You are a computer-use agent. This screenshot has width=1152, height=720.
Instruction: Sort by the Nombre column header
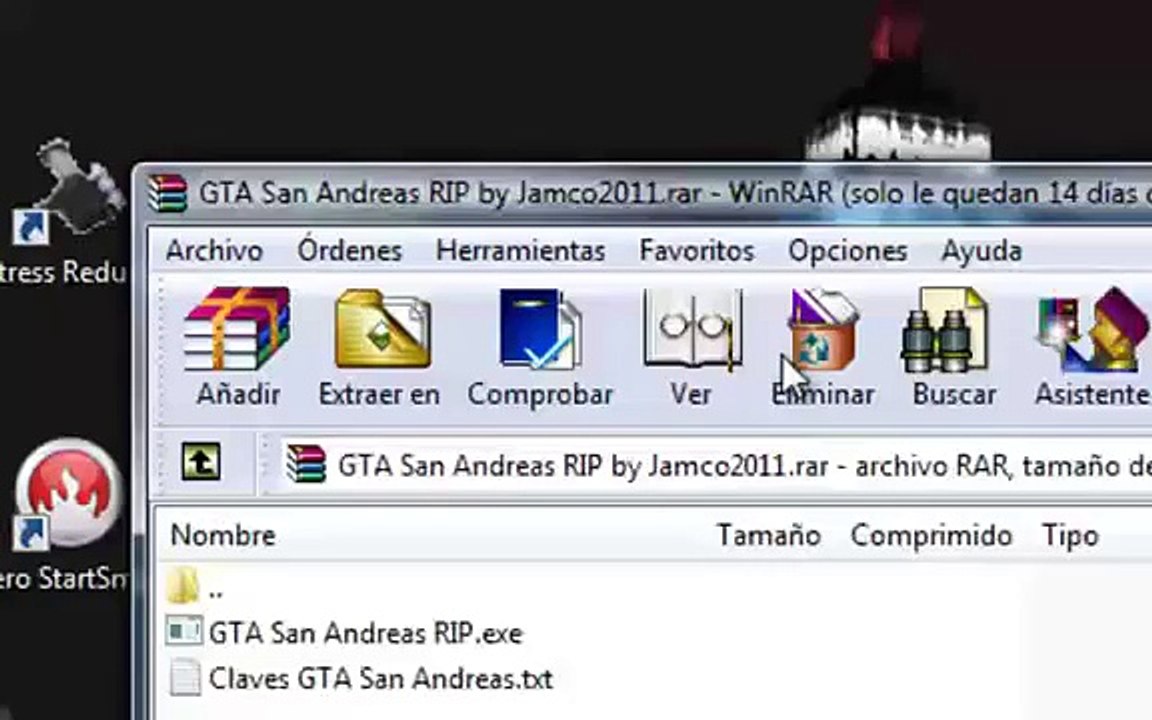(223, 536)
